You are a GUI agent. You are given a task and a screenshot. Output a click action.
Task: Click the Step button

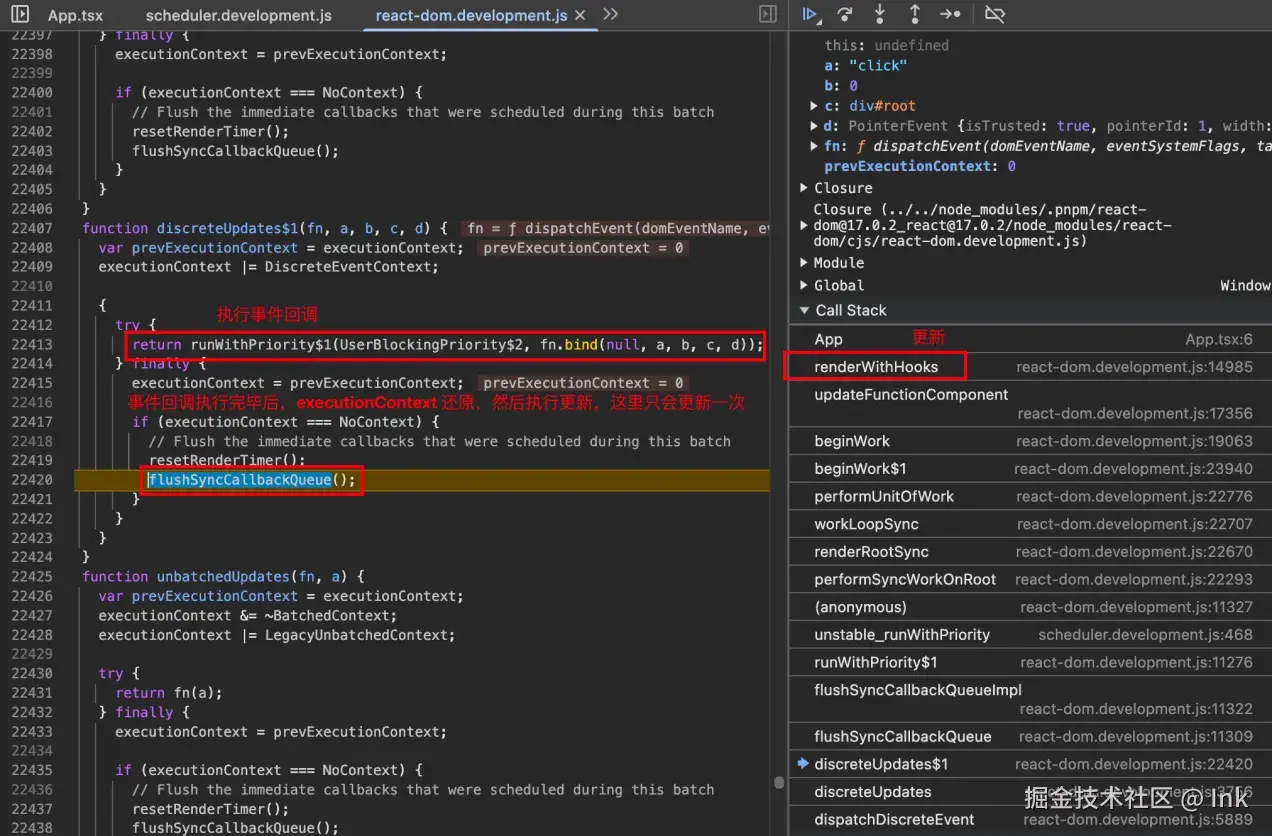[950, 15]
